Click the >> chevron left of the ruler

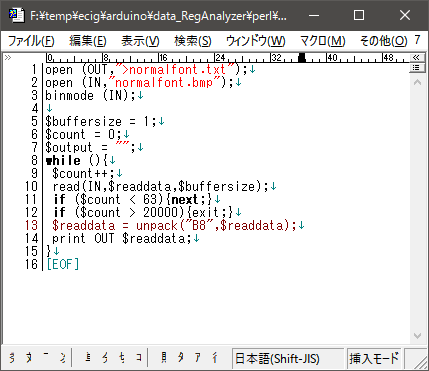(x=8, y=58)
